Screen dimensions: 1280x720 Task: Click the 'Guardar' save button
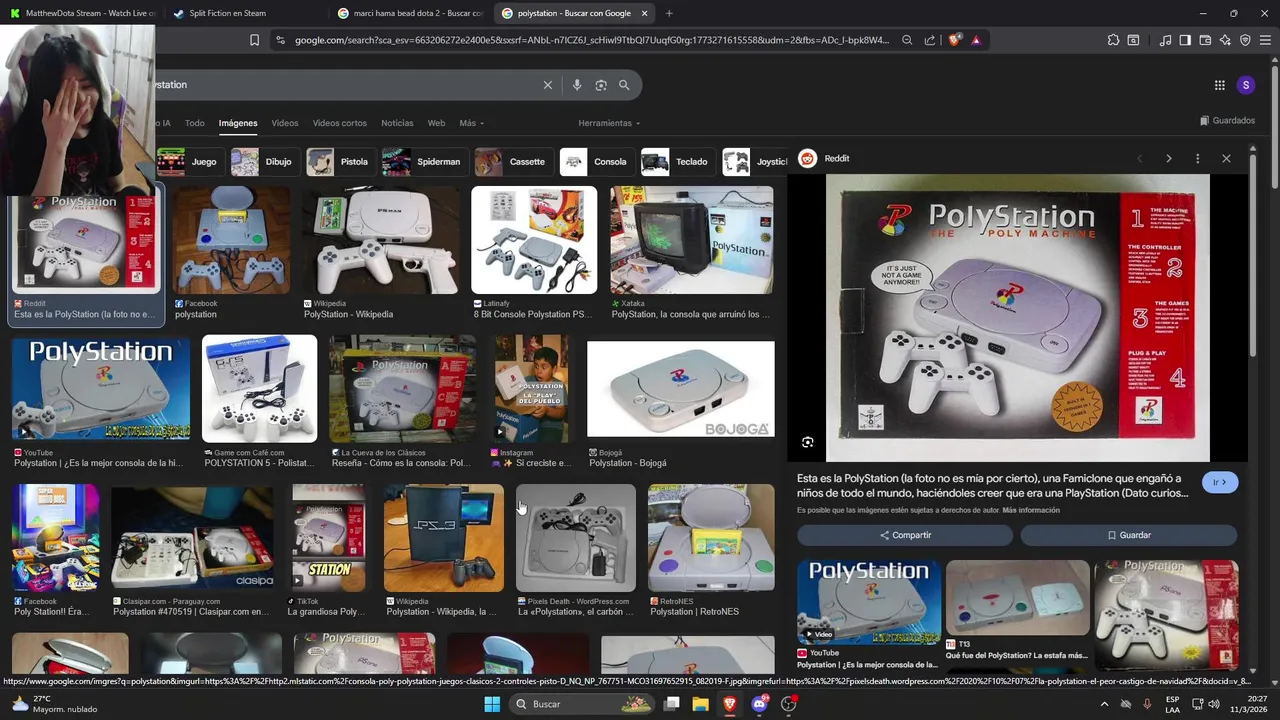click(1129, 535)
